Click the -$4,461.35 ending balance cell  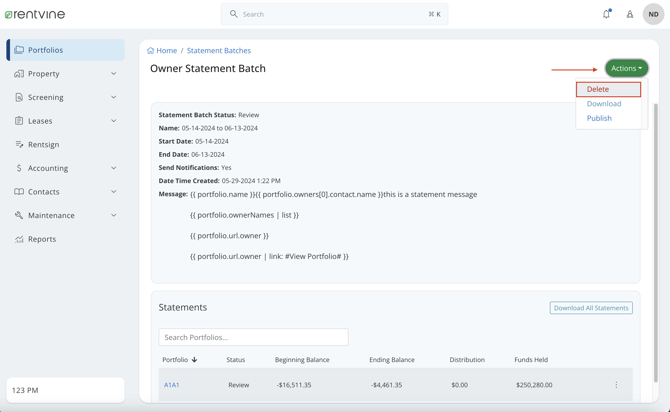386,385
